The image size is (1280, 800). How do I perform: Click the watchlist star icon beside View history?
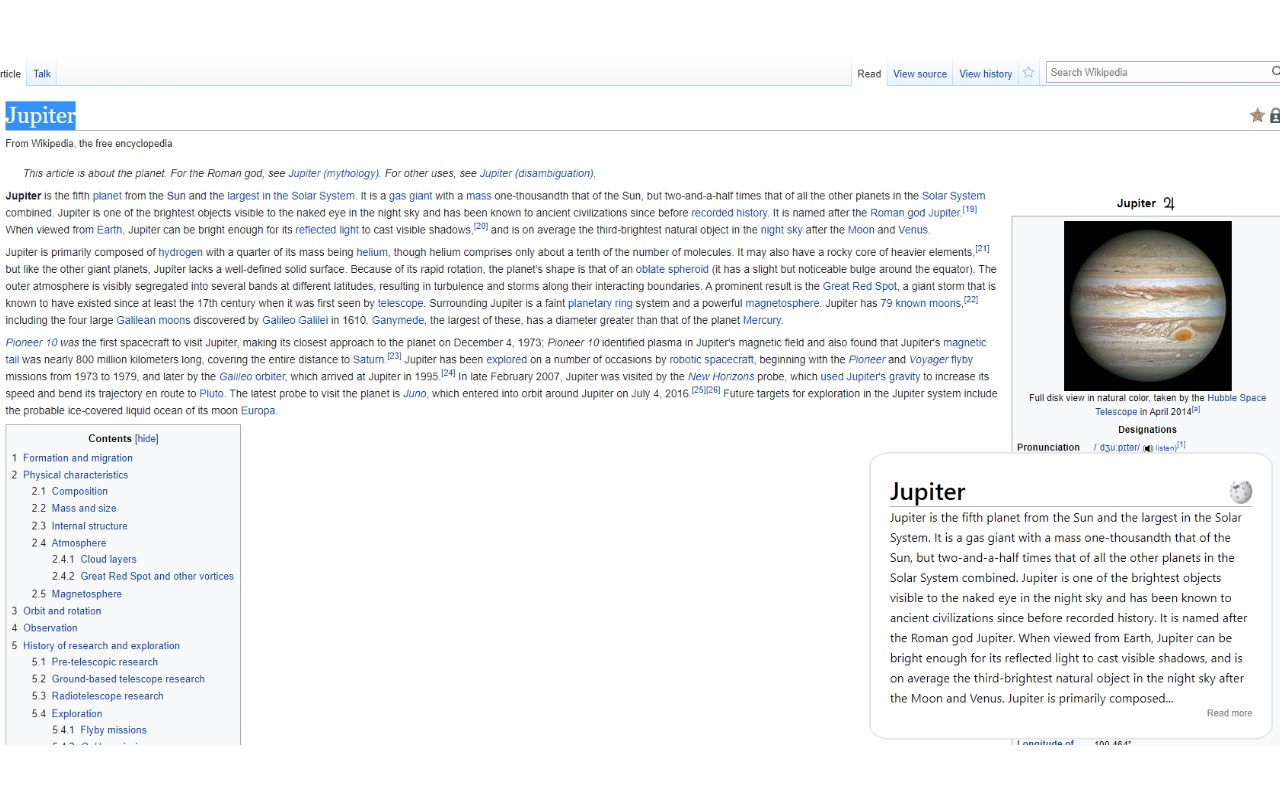pos(1028,72)
